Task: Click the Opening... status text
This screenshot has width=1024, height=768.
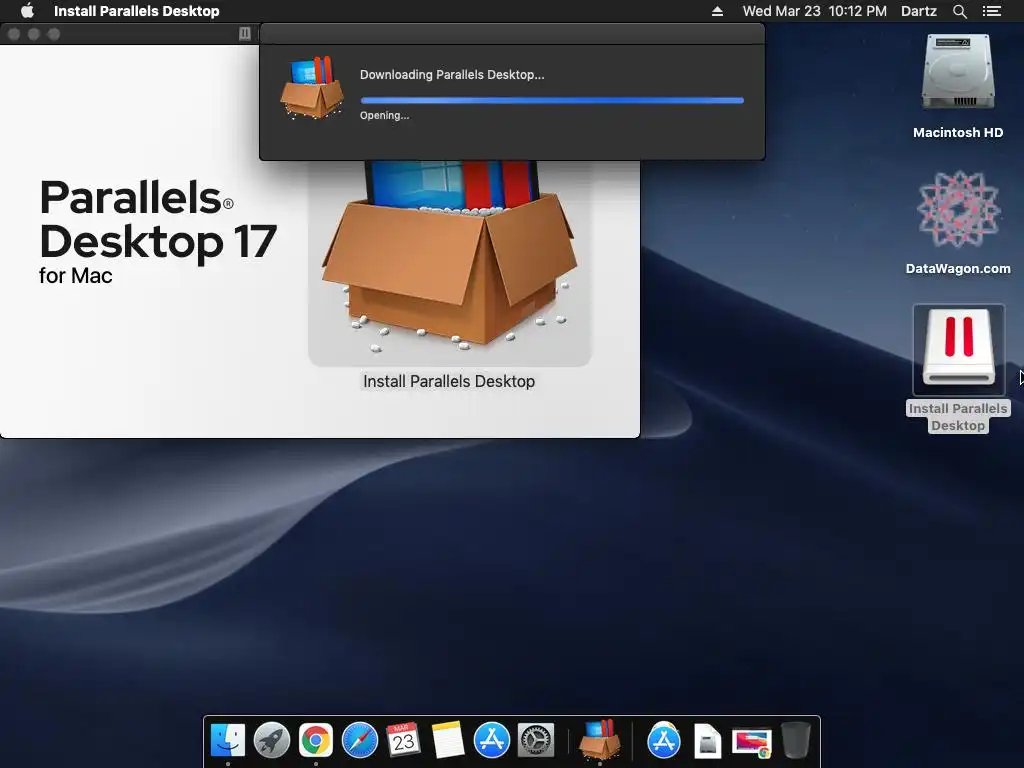Action: coord(385,116)
